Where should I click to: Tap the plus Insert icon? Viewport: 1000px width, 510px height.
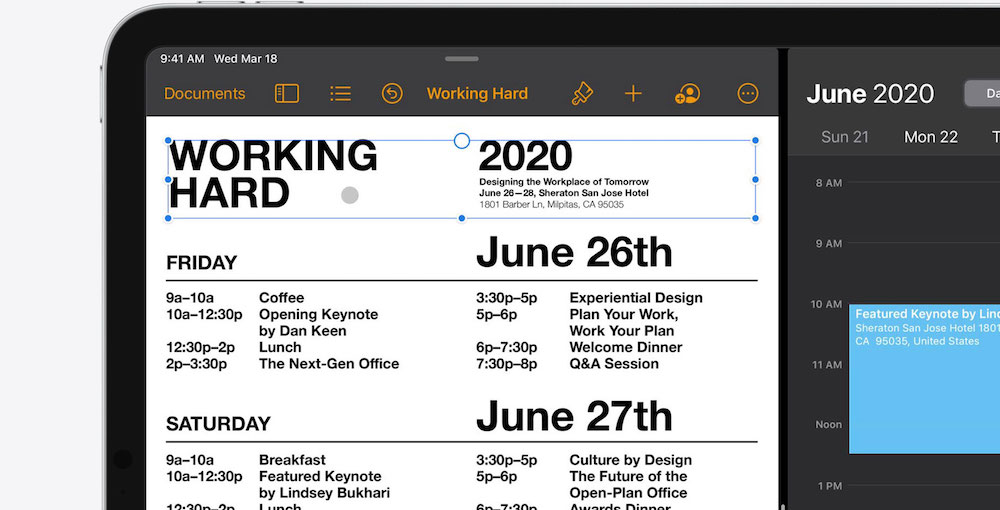pos(633,94)
